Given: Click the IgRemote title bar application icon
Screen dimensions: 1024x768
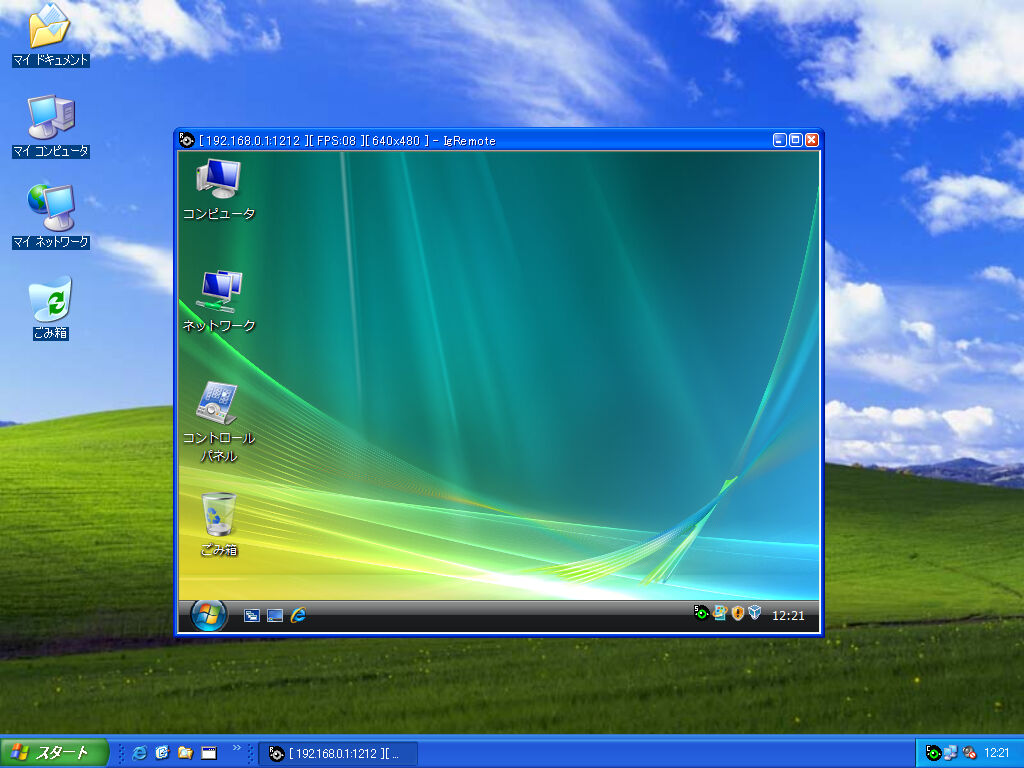Looking at the screenshot, I should pos(187,140).
